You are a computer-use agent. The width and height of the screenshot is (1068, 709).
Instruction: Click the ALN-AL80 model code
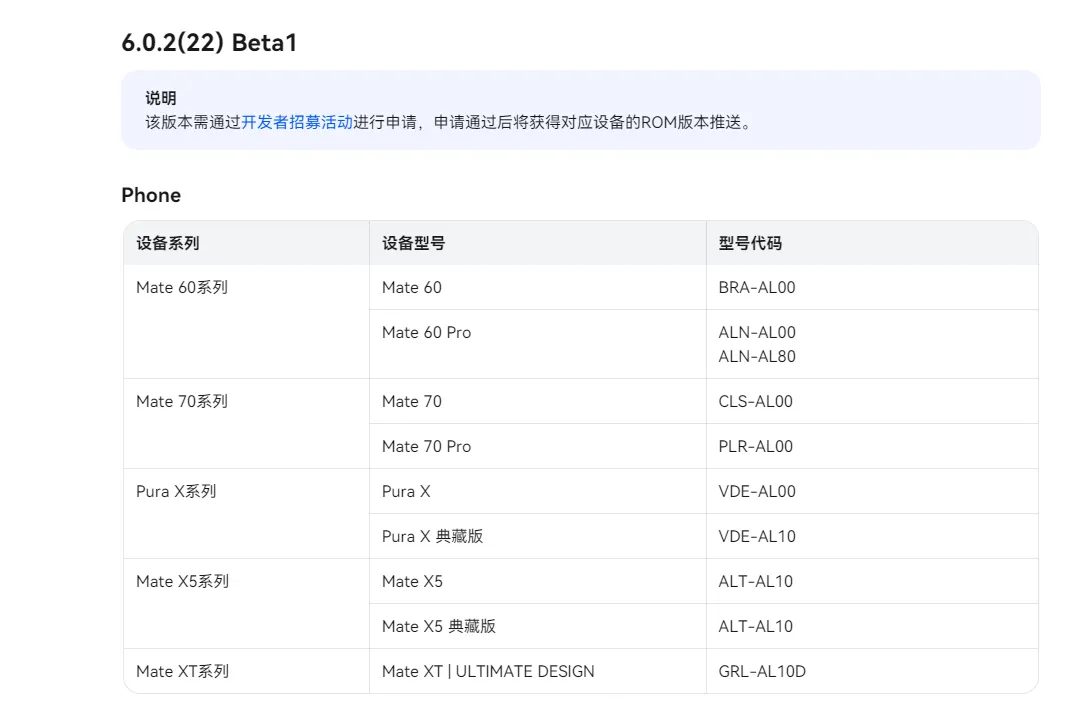(x=757, y=356)
